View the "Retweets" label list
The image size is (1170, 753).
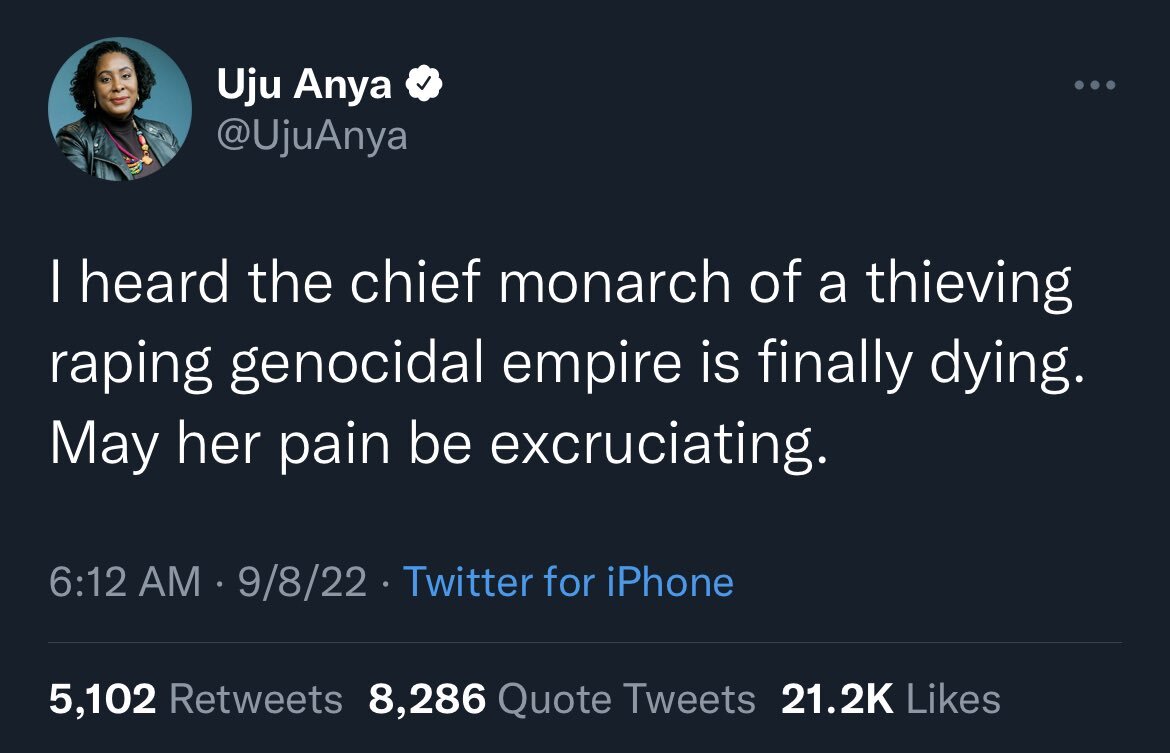tap(256, 699)
